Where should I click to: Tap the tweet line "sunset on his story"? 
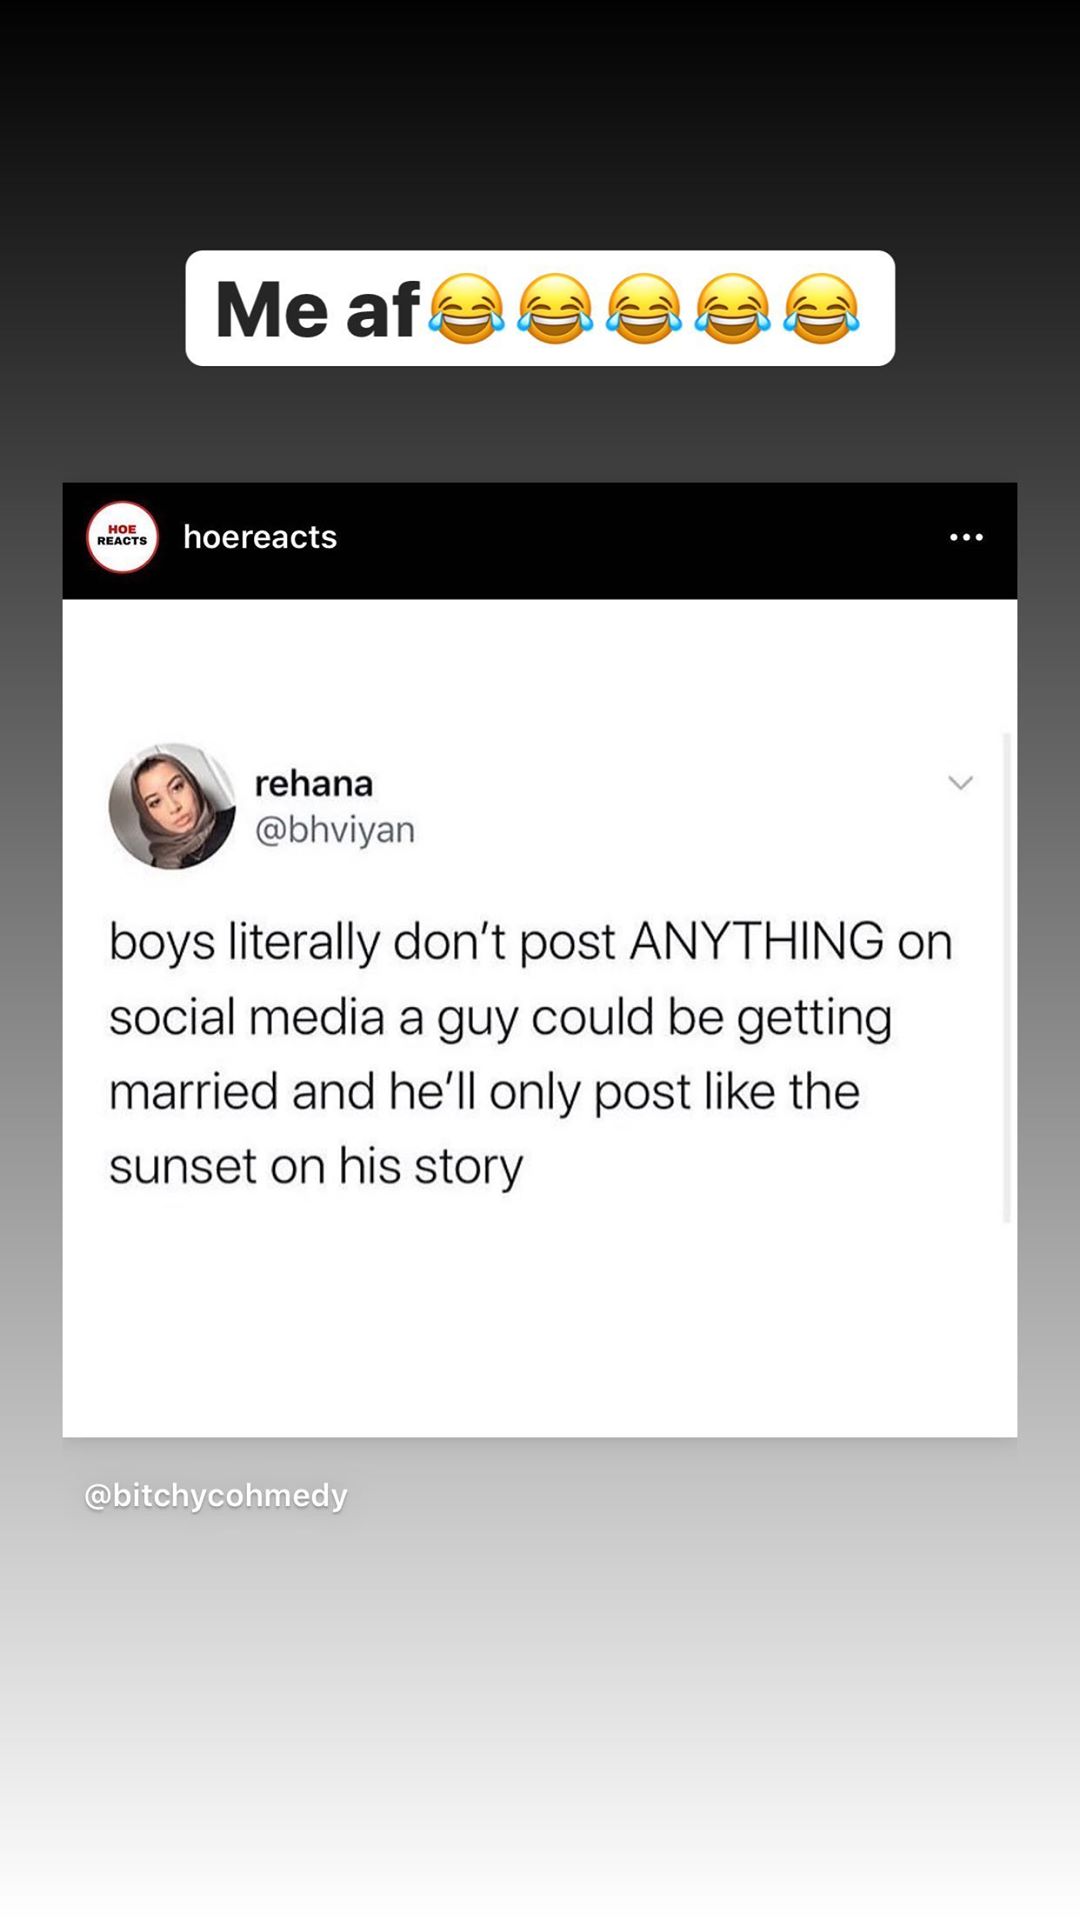tap(316, 1166)
